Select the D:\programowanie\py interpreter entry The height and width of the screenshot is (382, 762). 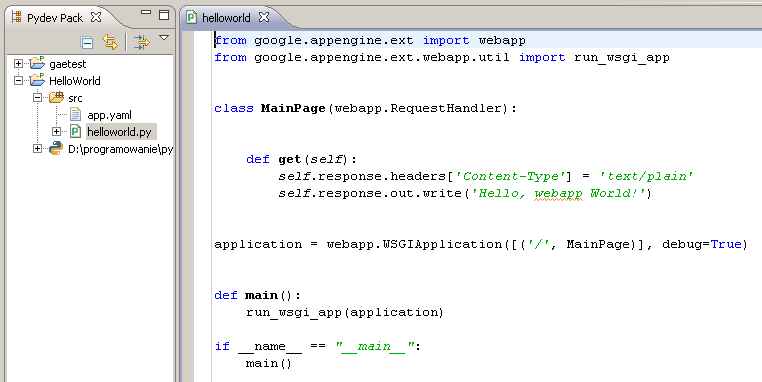121,149
